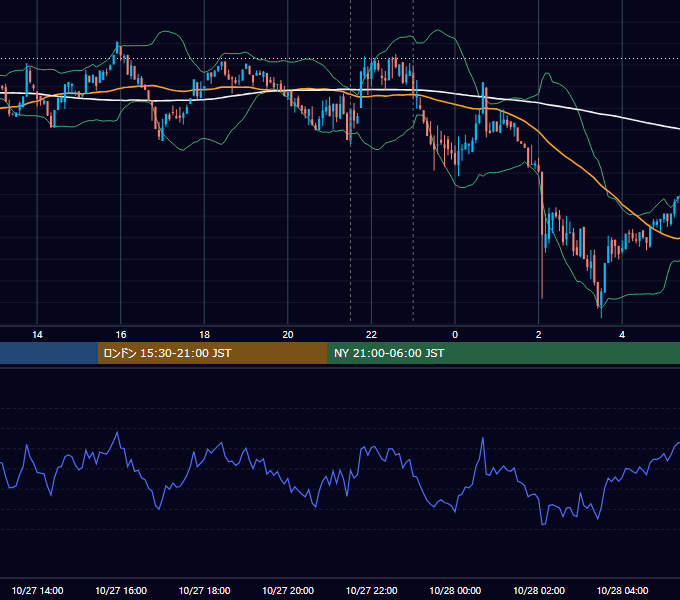This screenshot has width=680, height=600.
Task: Click the 10/28 02:00 date label
Action: 539,590
